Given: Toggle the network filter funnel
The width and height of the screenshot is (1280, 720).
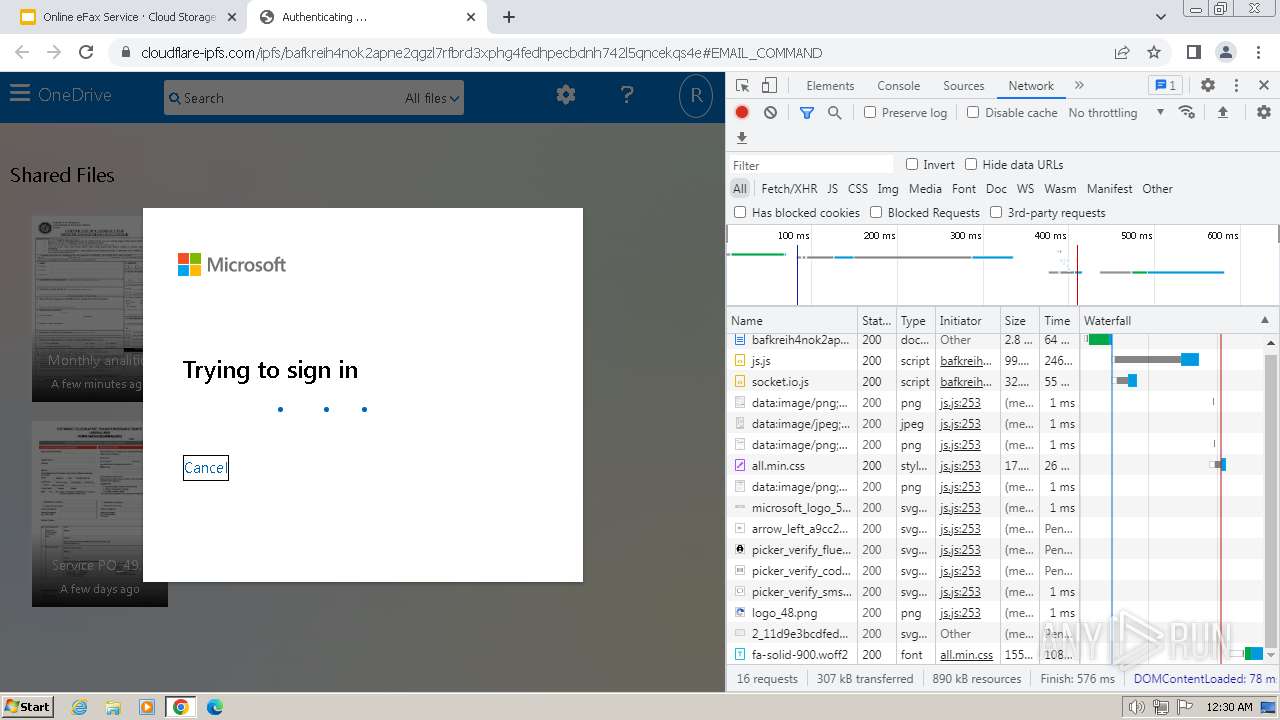Looking at the screenshot, I should (807, 113).
